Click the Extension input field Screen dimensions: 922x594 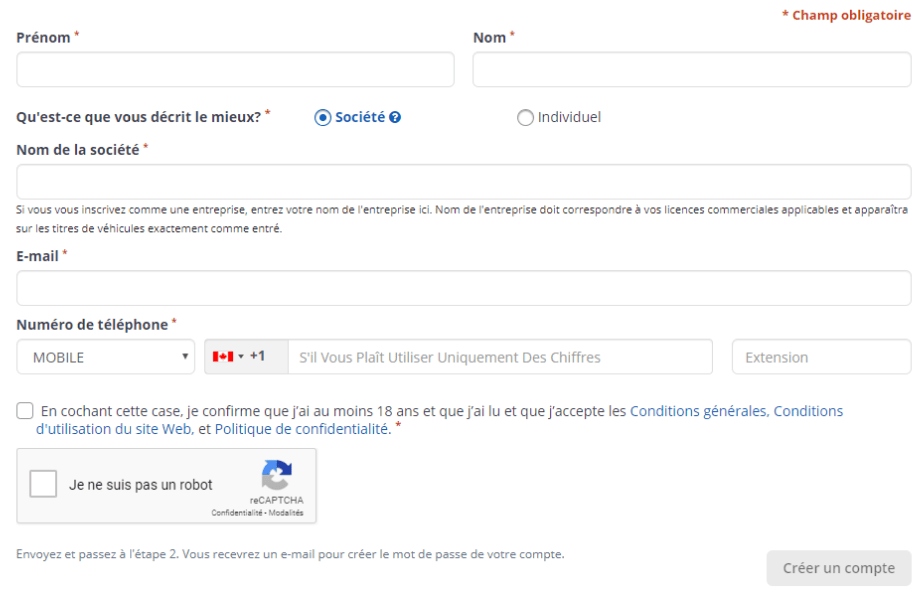point(821,357)
